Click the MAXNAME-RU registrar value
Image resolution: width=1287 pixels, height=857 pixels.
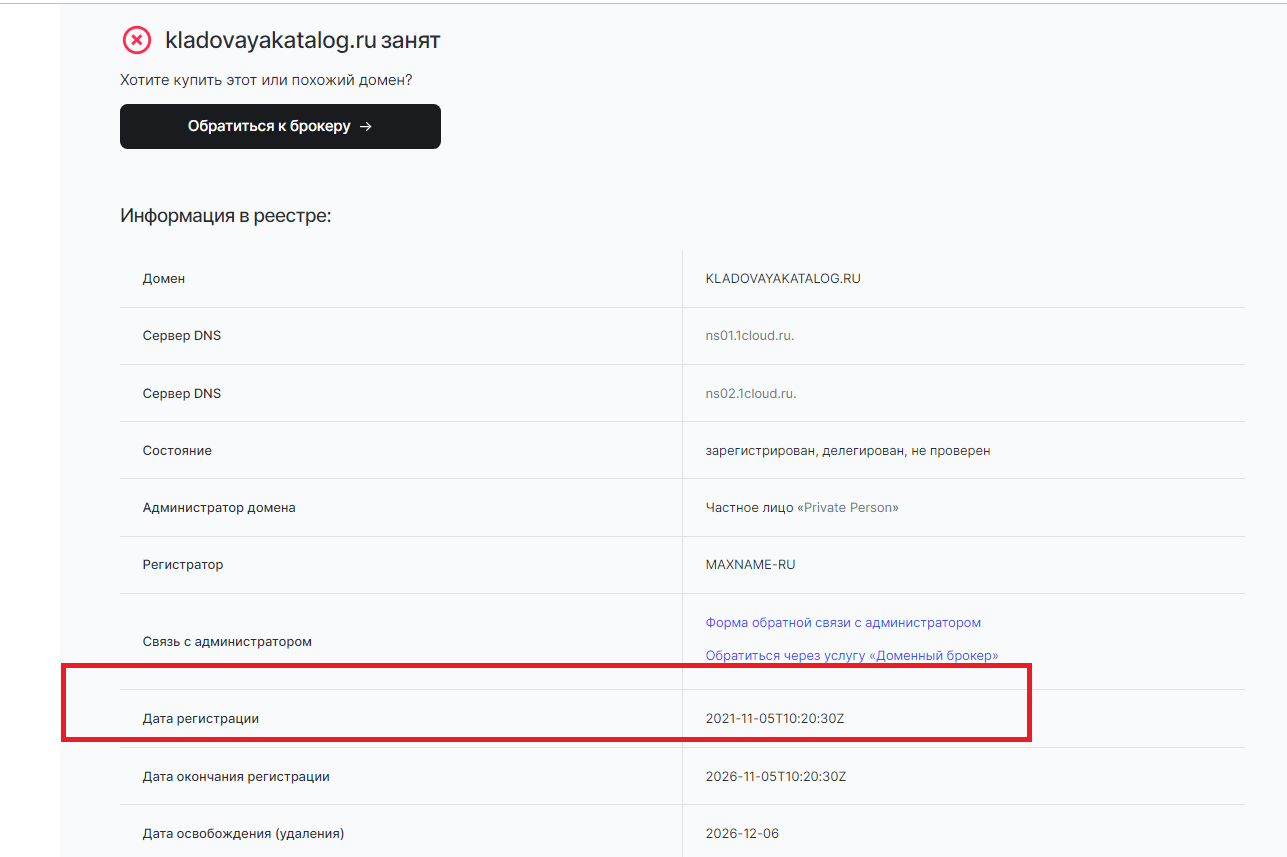pyautogui.click(x=751, y=564)
